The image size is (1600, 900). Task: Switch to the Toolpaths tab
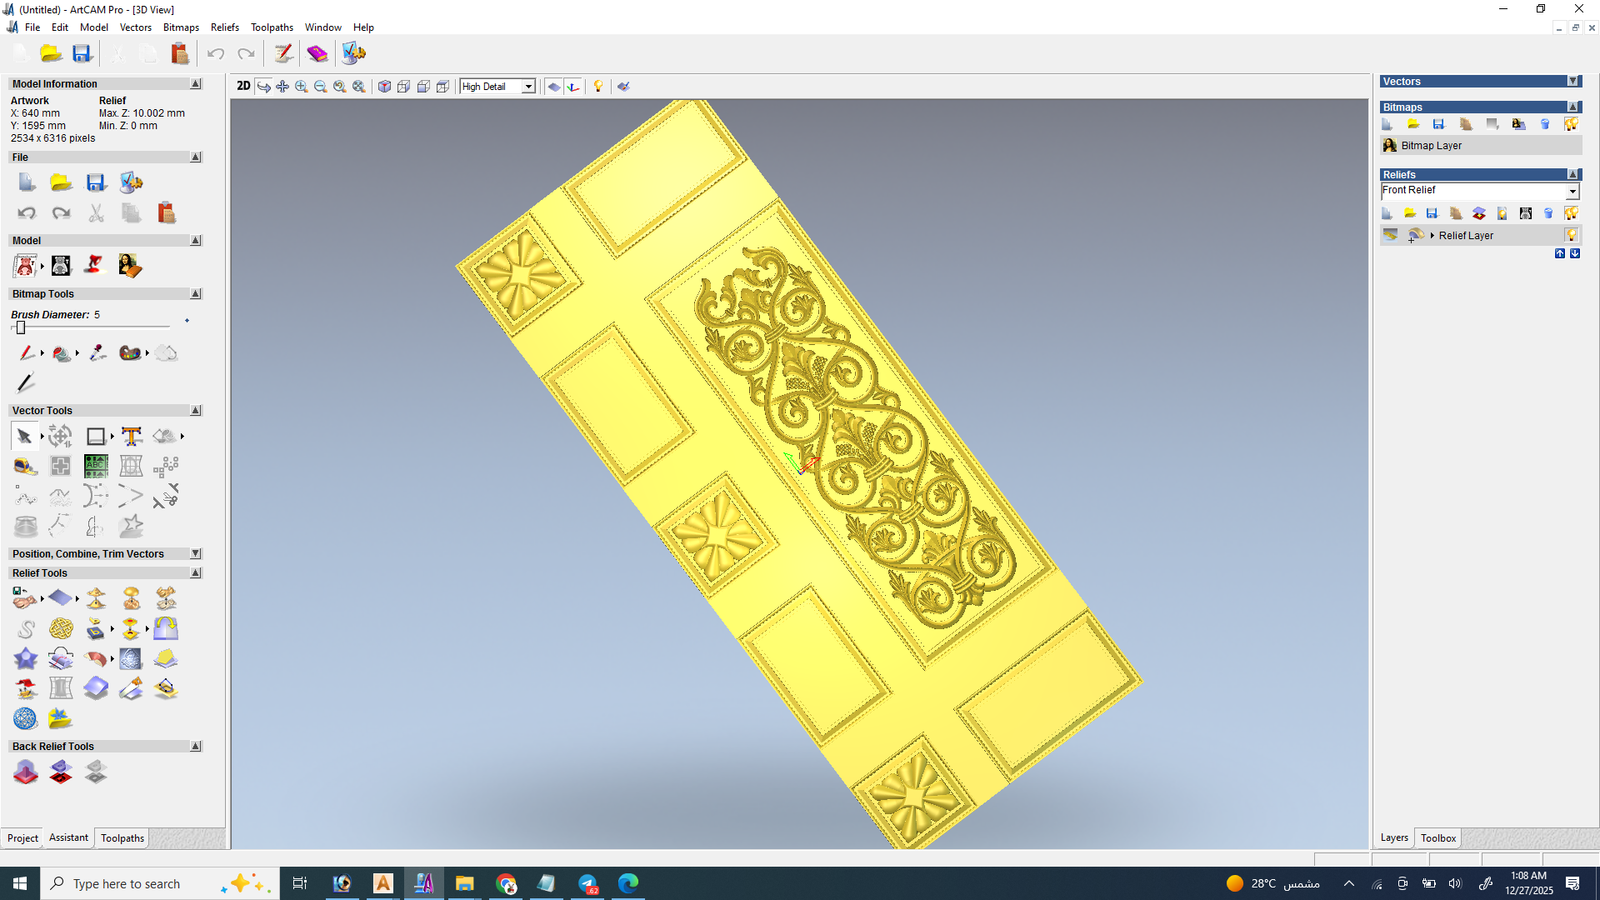[x=122, y=838]
